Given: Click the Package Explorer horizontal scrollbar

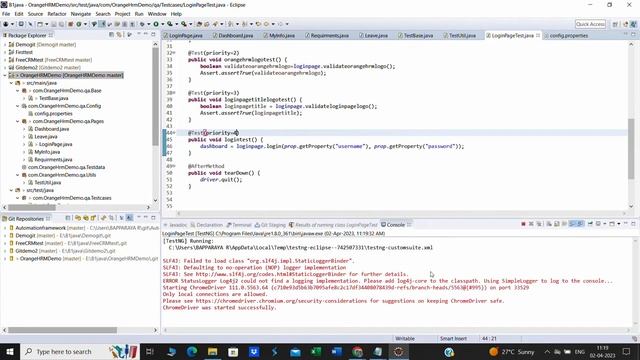Looking at the screenshot, I should 32,207.
